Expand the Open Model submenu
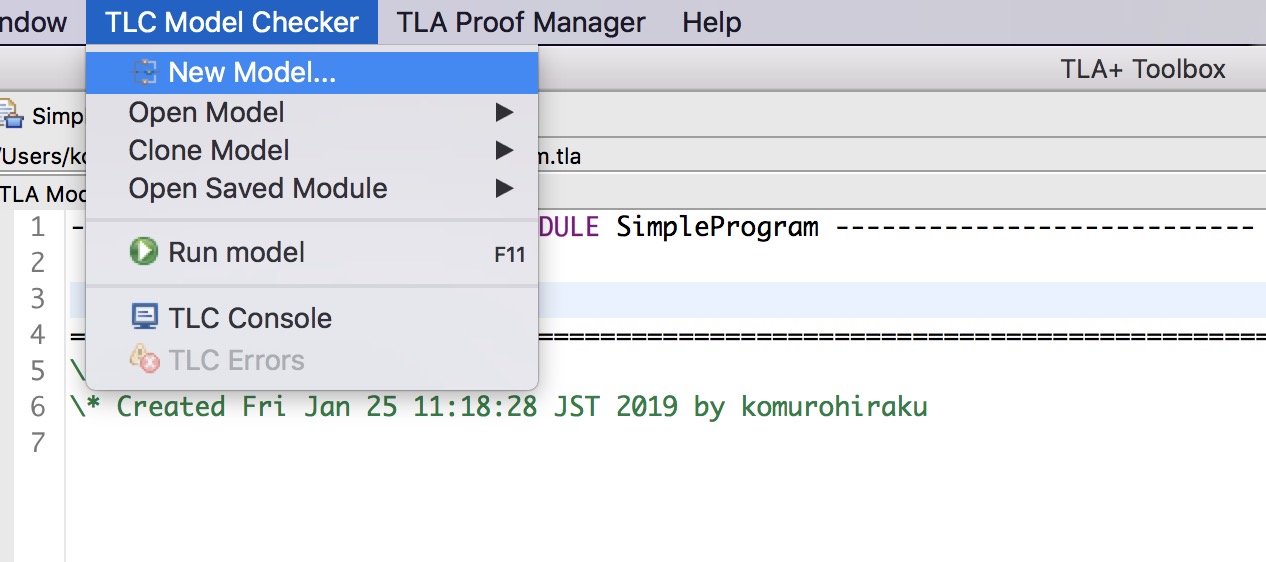 (x=312, y=112)
